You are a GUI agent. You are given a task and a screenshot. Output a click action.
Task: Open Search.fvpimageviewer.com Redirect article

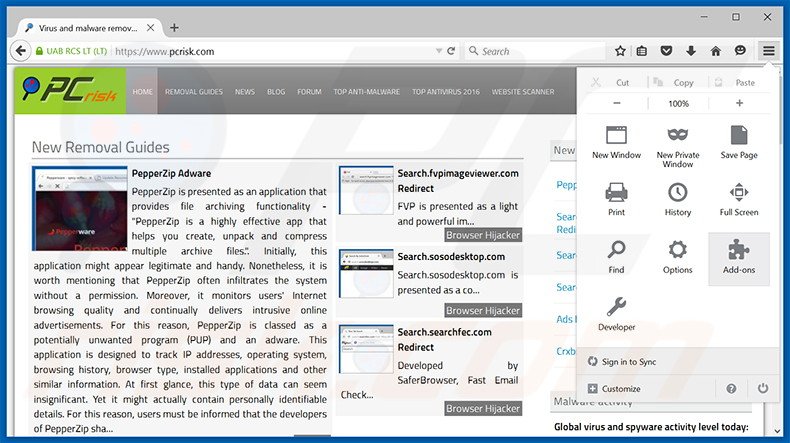pyautogui.click(x=457, y=180)
